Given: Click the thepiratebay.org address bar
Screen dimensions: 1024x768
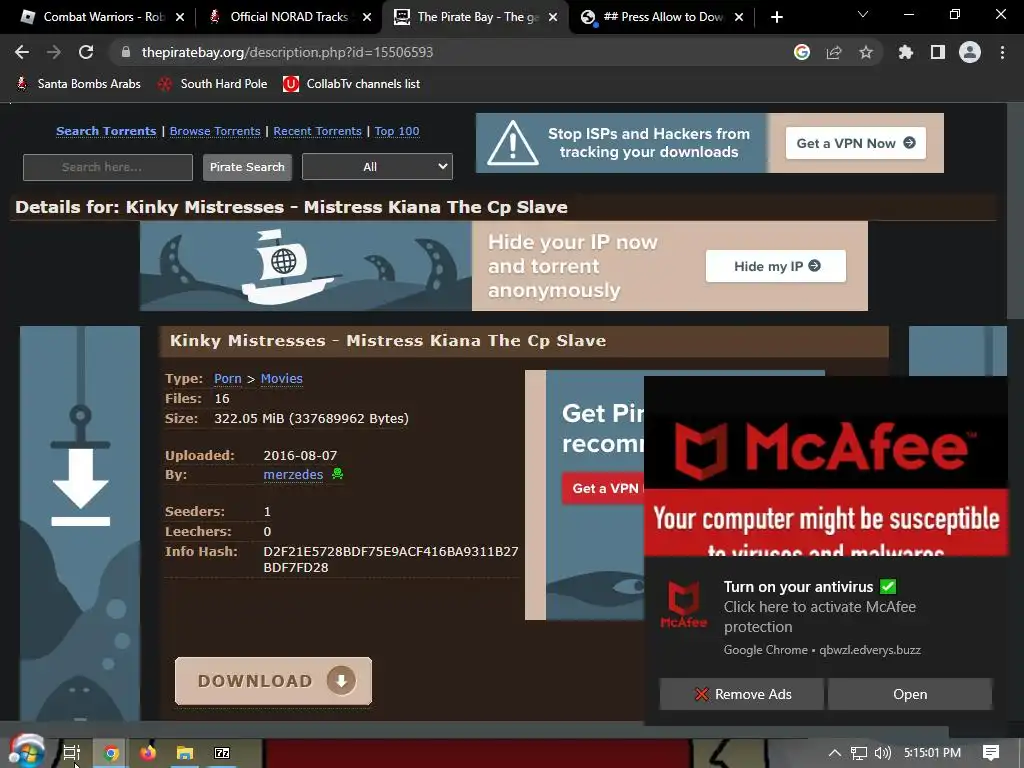Looking at the screenshot, I should [x=451, y=52].
